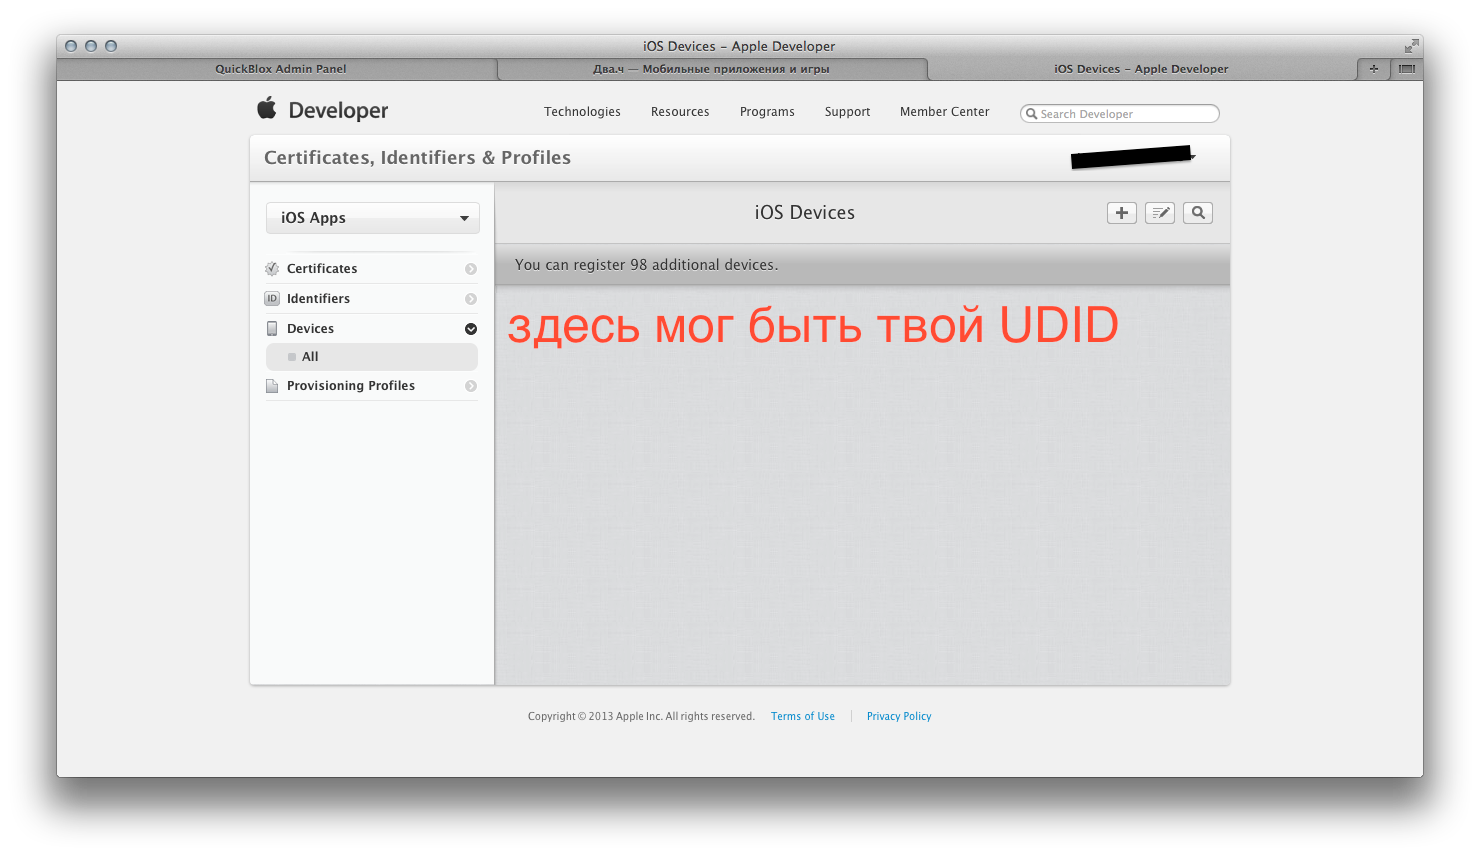1480x856 pixels.
Task: Open the iOS Apps platform dropdown
Action: tap(373, 218)
